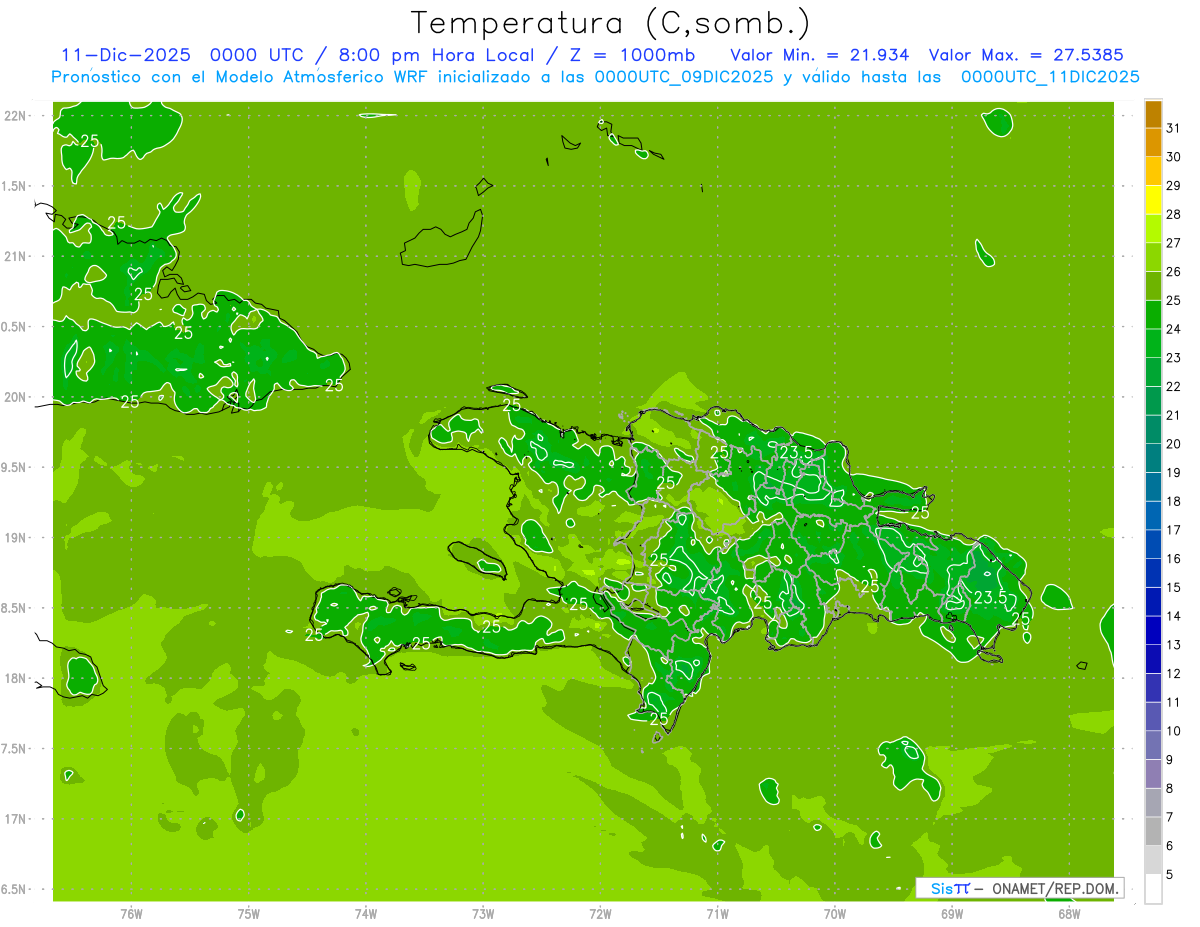Click purple legend swatch between 8 and 9
The image size is (1200, 927).
1153,774
